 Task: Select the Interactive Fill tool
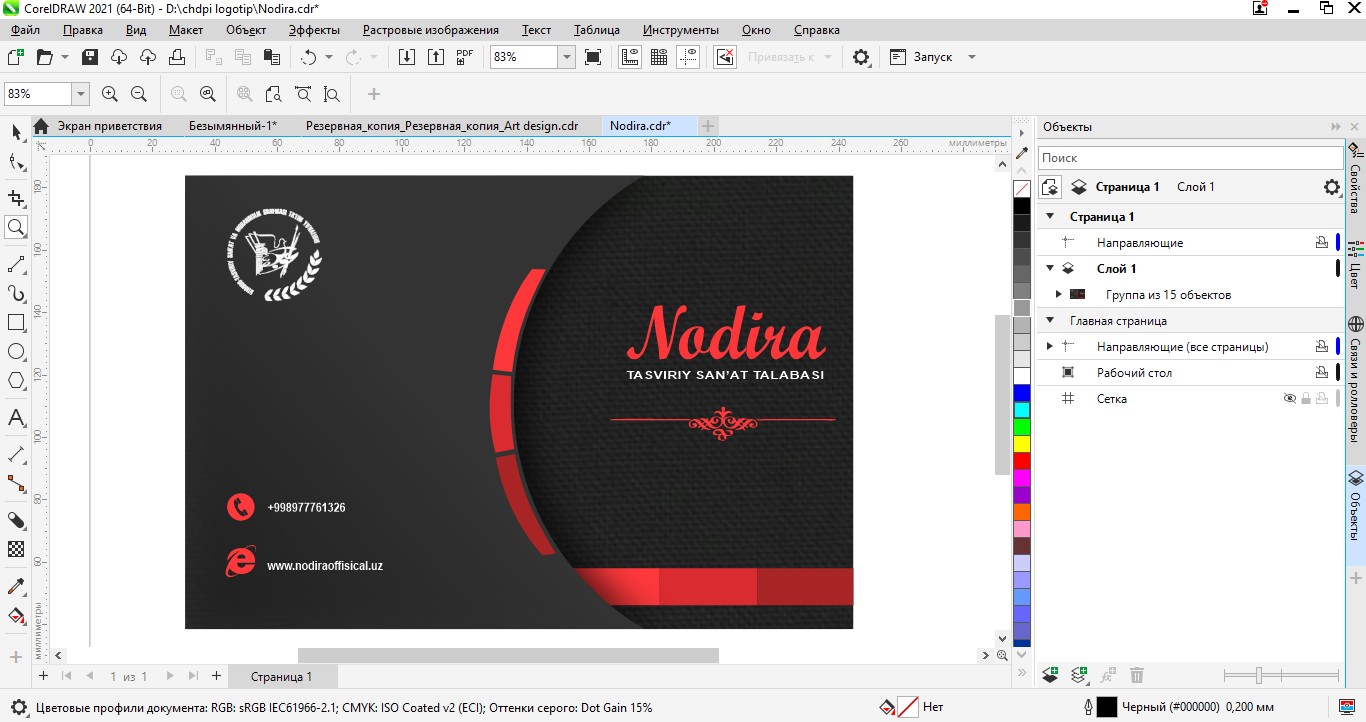(16, 615)
